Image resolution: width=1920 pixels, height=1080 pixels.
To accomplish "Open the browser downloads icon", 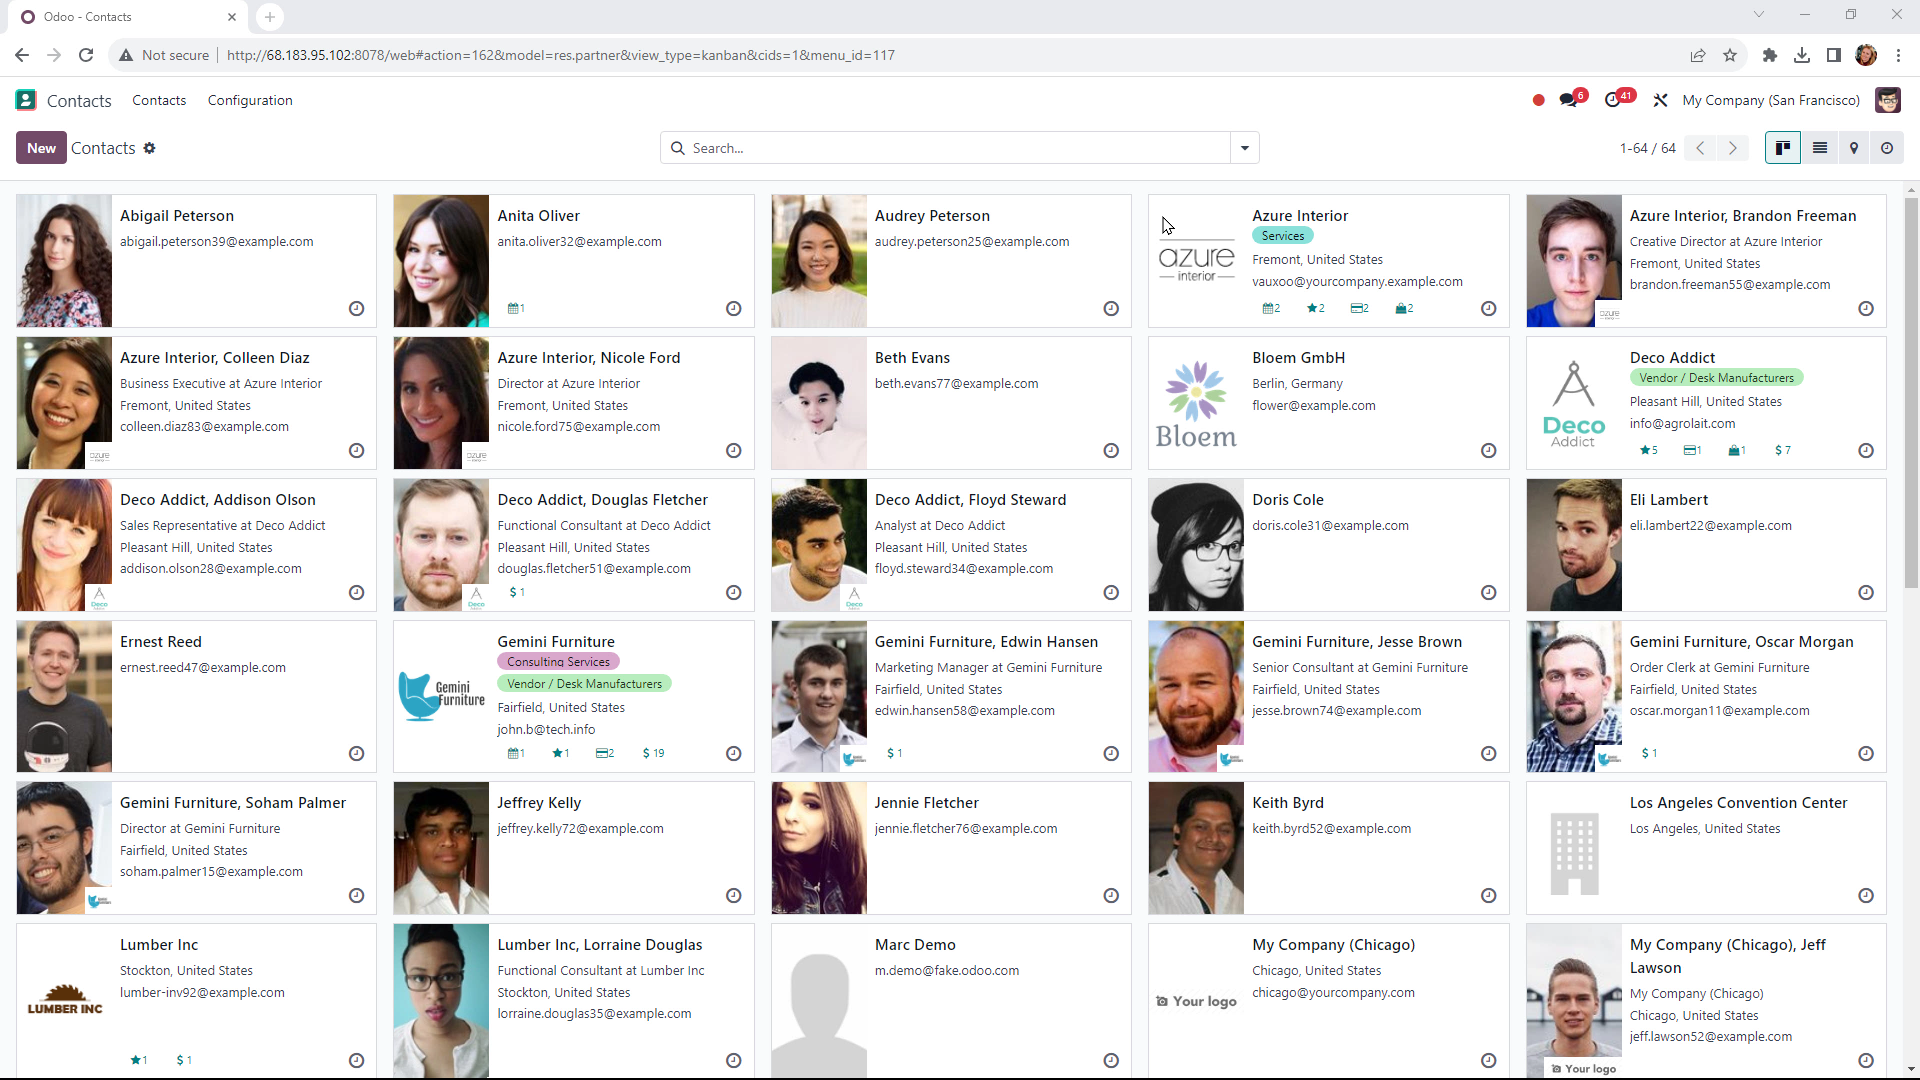I will (x=1801, y=55).
